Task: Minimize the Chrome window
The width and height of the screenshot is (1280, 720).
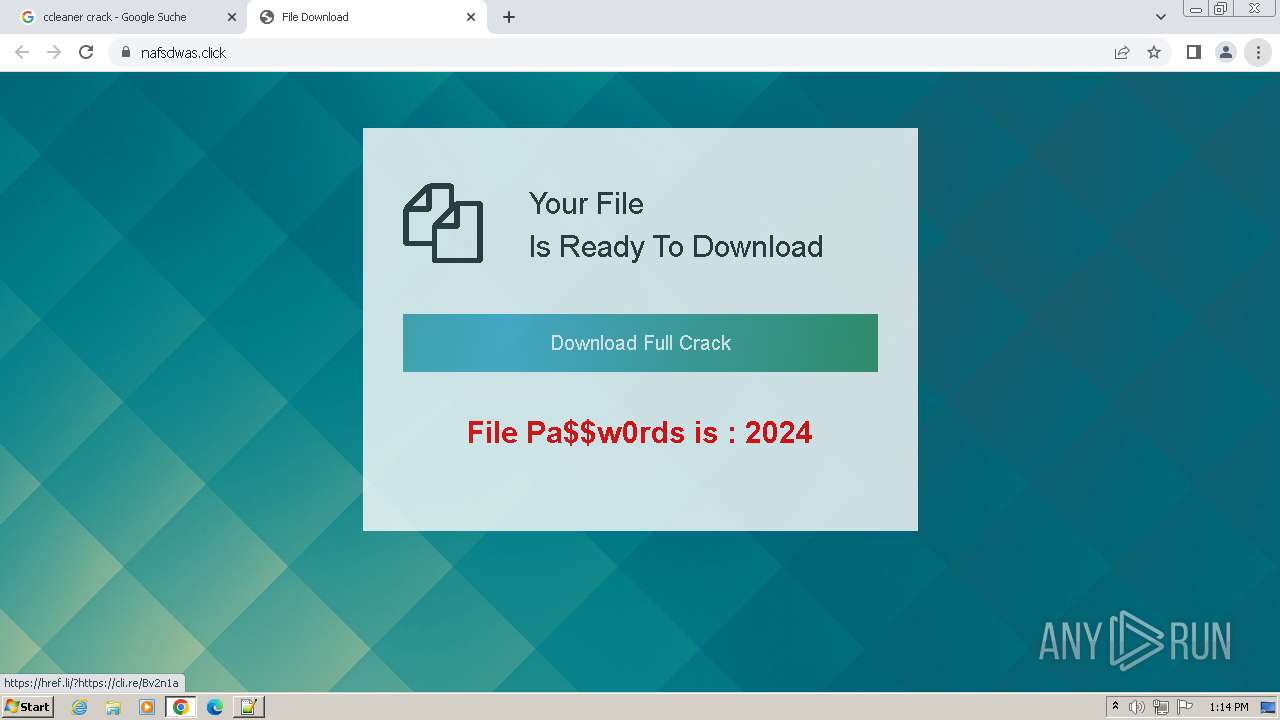Action: [x=1196, y=8]
